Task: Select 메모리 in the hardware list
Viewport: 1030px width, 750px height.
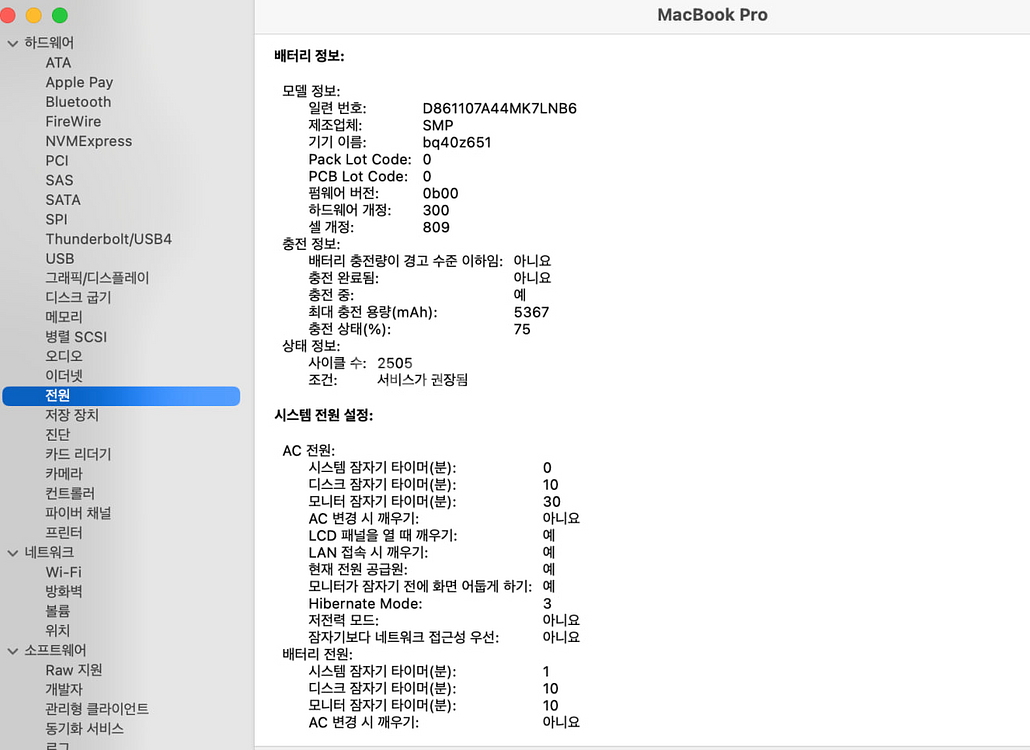Action: [x=64, y=318]
